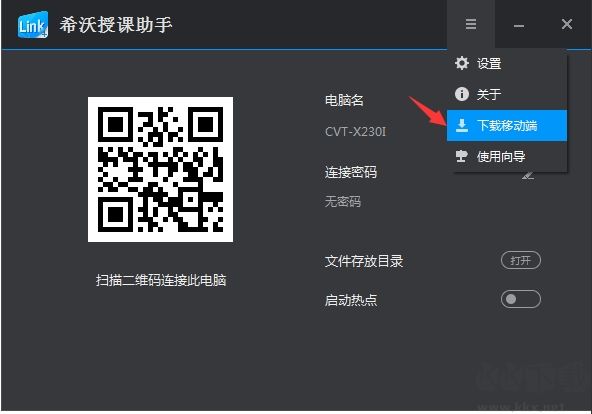Screen dimensions: 592x414
Task: Click the 无密码 password field text
Action: pyautogui.click(x=343, y=202)
